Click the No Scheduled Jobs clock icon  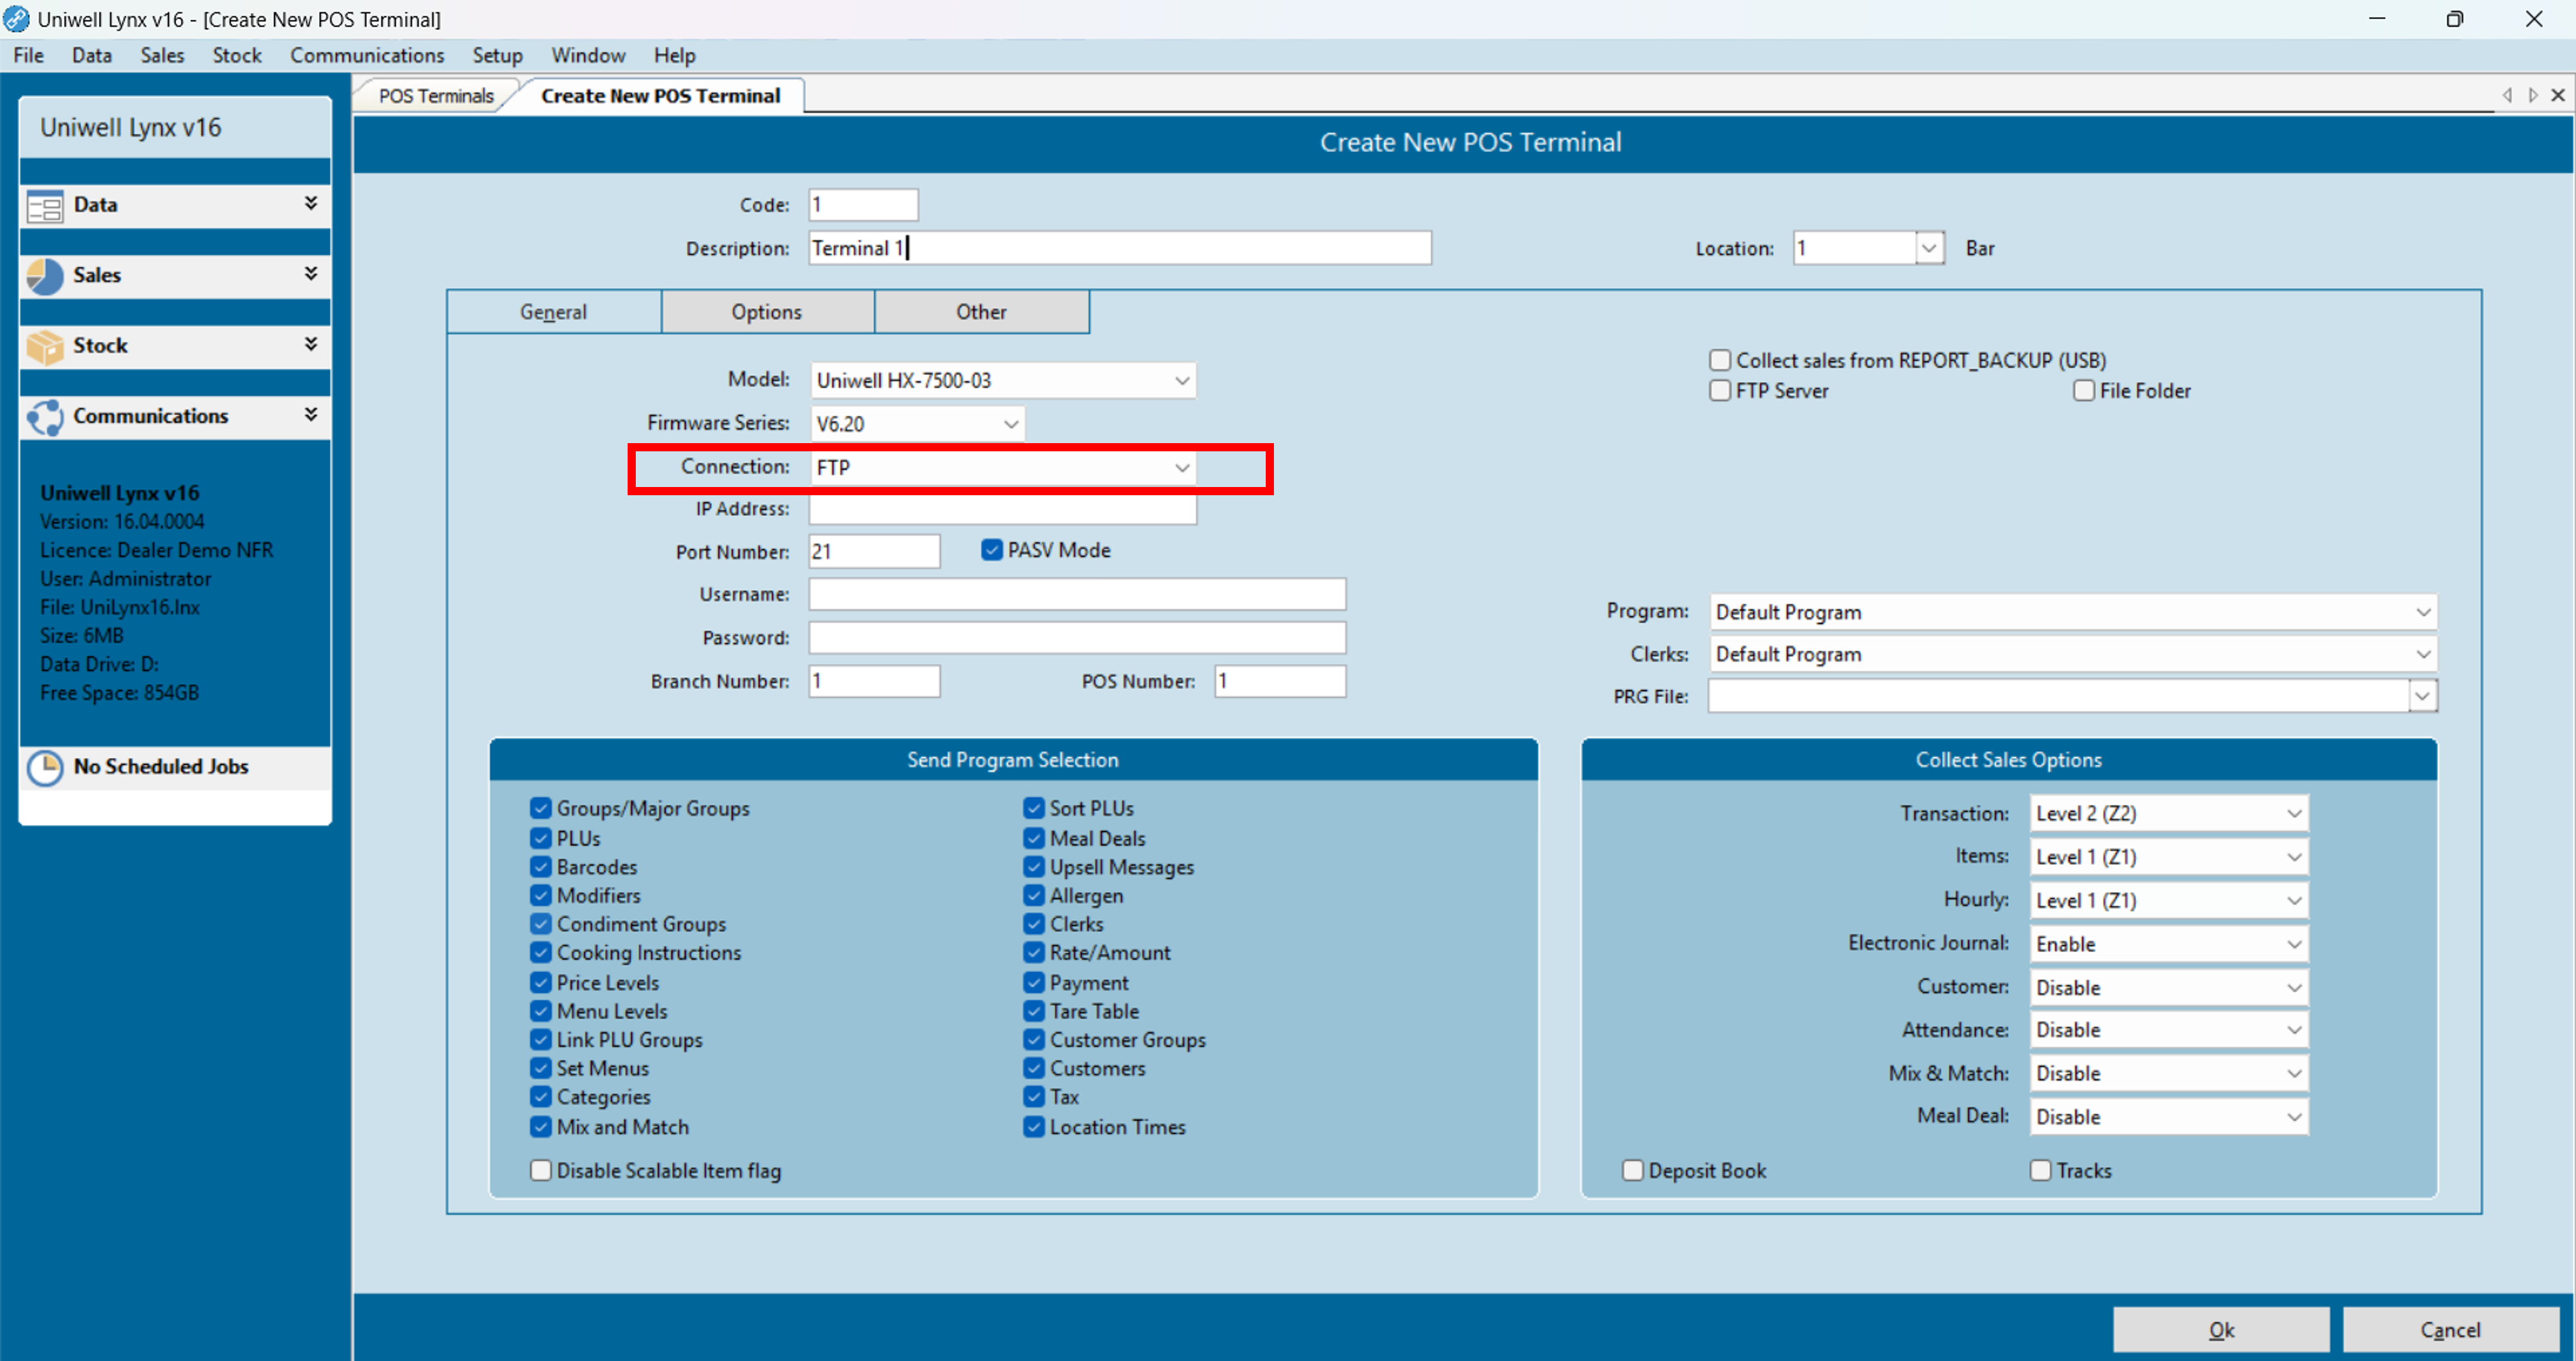[45, 768]
